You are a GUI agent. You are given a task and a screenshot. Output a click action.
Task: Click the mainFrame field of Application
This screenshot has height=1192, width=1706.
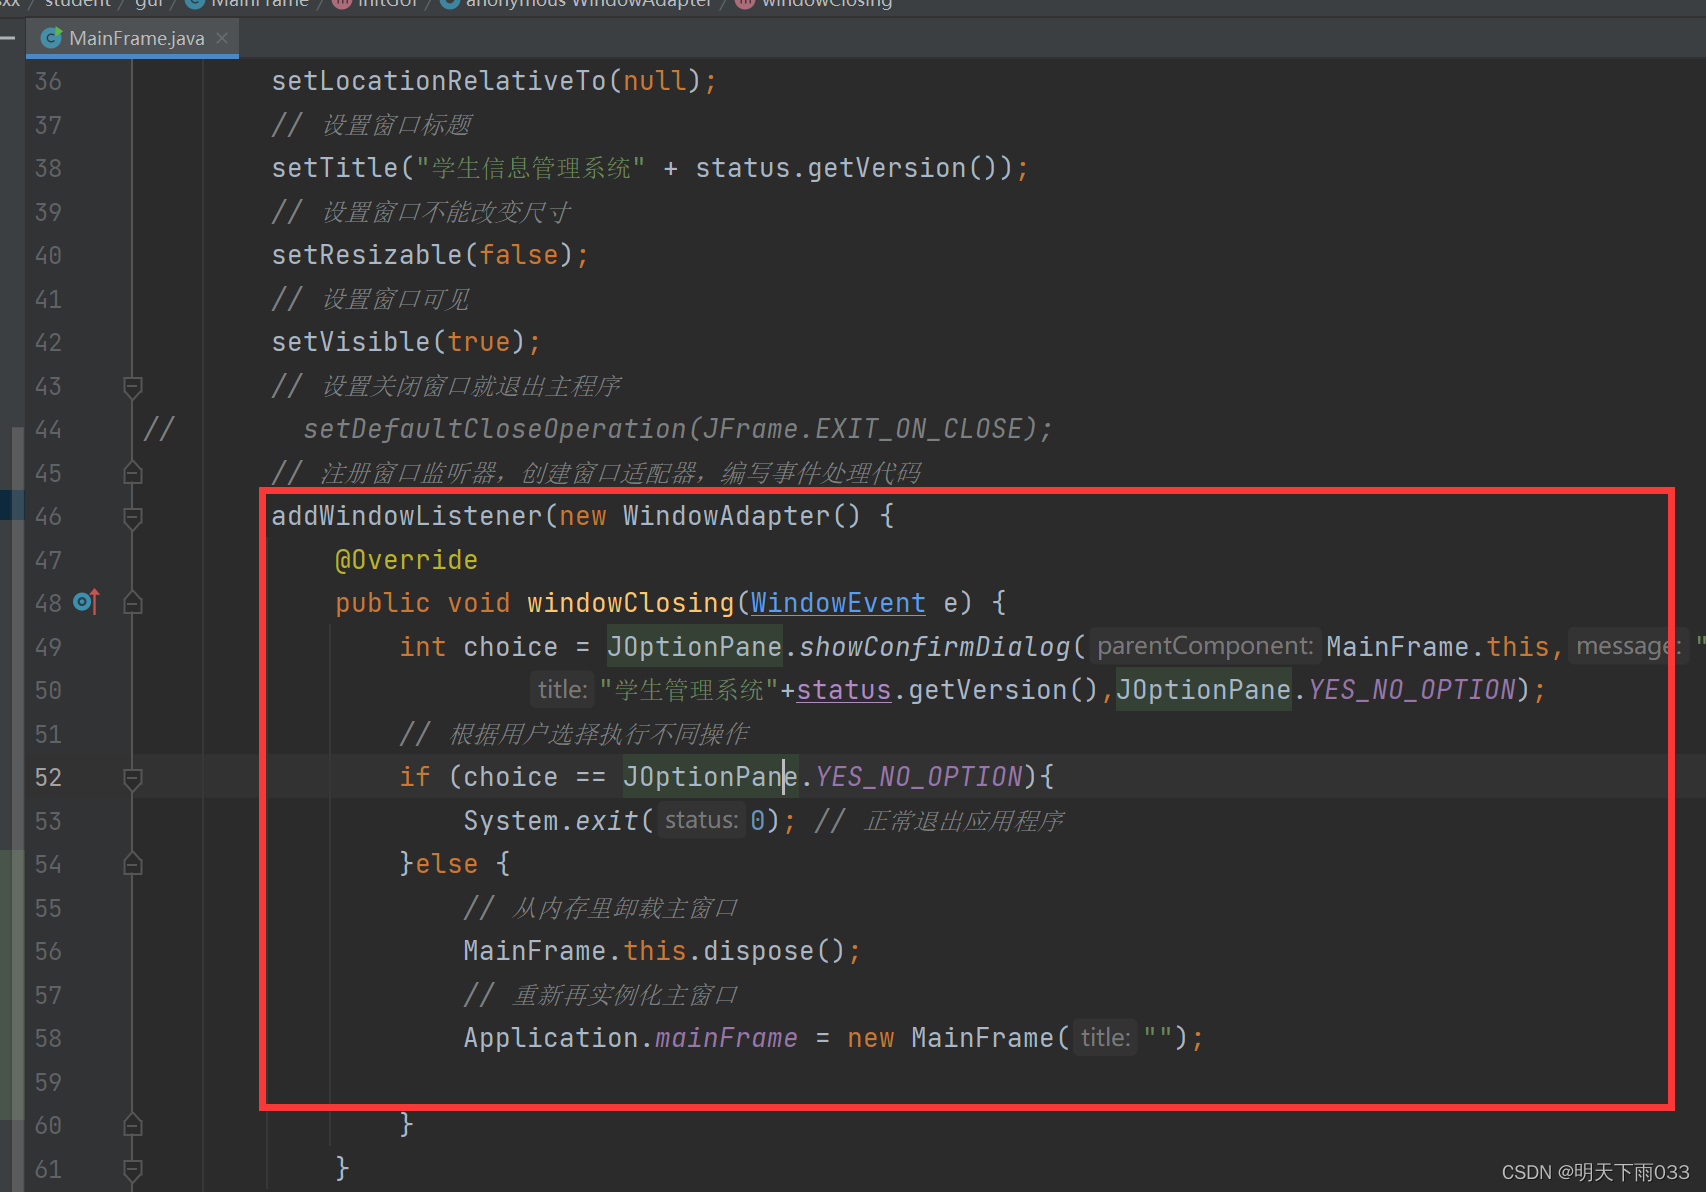(726, 1038)
